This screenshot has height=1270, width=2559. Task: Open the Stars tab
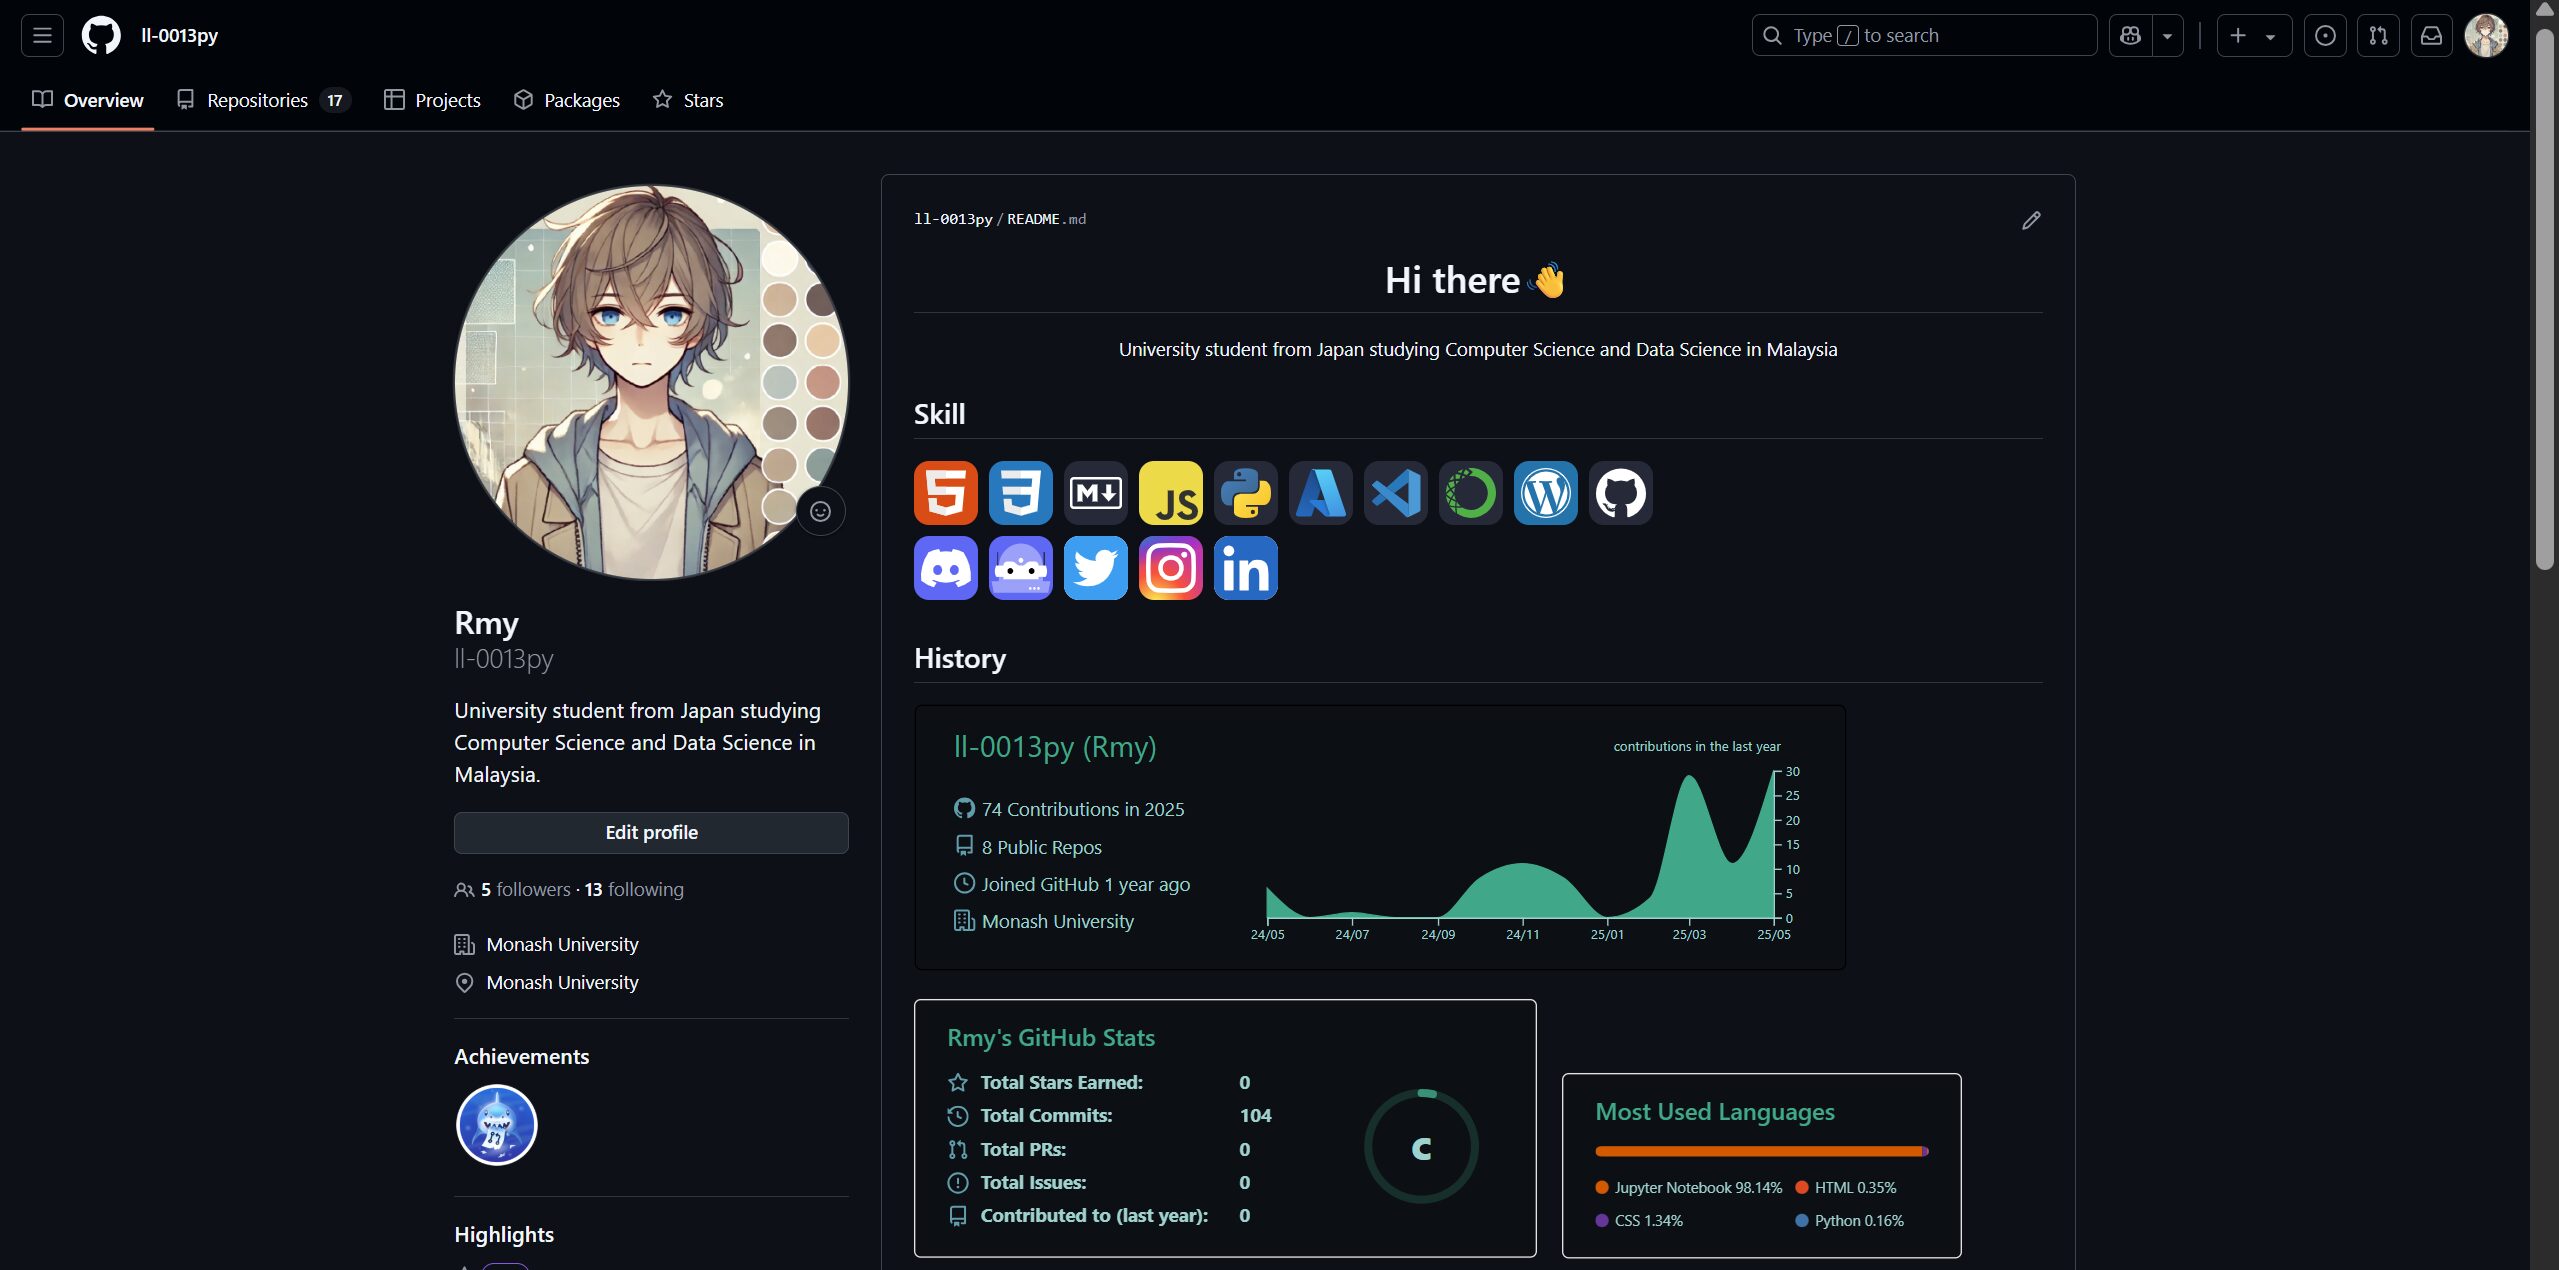[x=688, y=100]
